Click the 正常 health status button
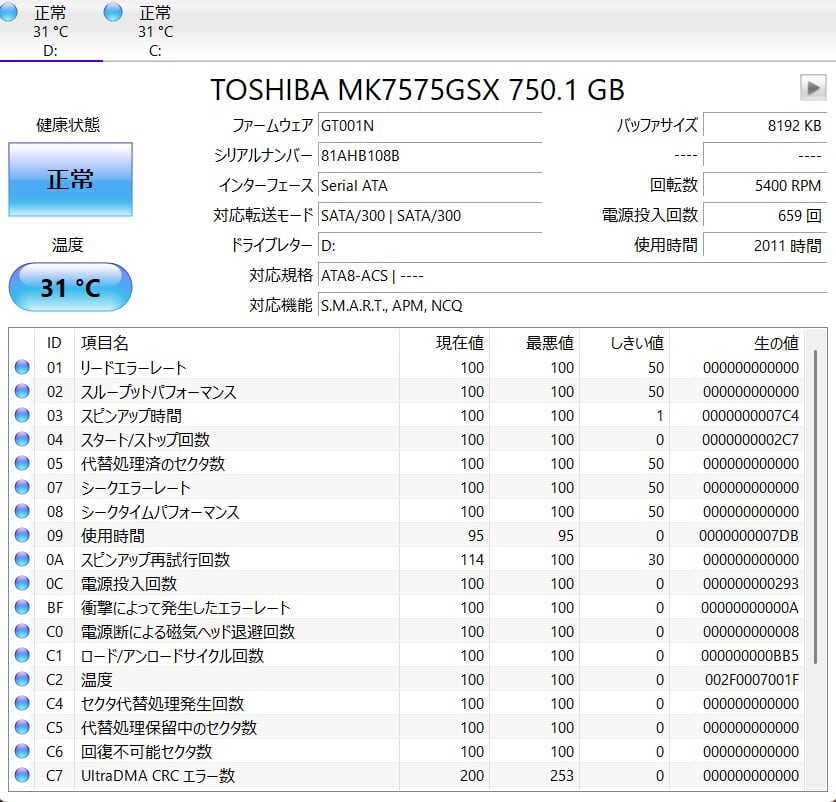This screenshot has width=836, height=802. point(70,179)
